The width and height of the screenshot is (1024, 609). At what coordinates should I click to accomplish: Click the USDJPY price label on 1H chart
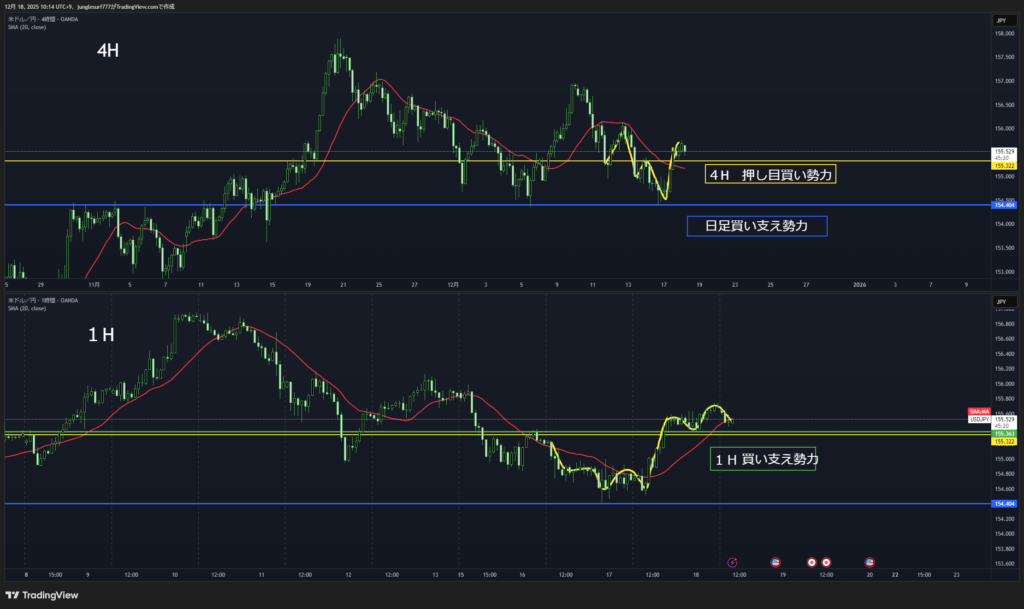979,420
